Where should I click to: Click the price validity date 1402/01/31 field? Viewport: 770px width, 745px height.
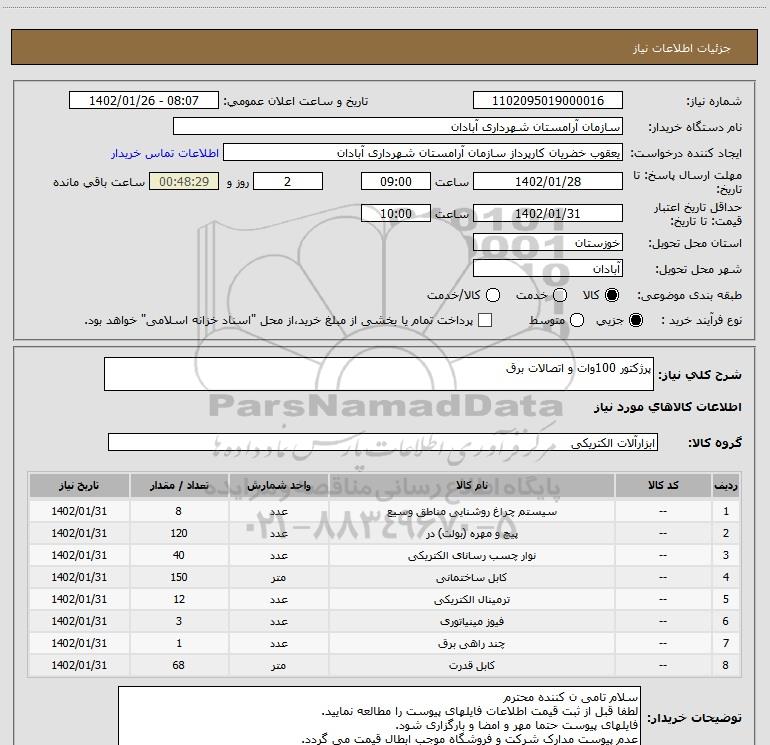coord(548,213)
